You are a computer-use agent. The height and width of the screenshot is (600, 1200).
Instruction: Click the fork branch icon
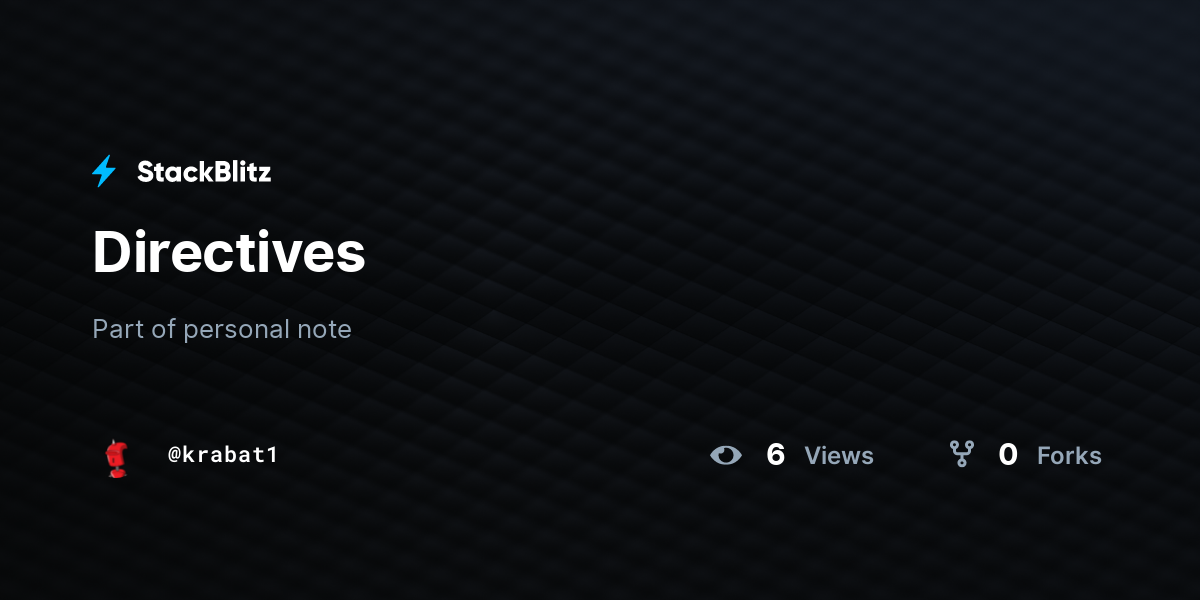[x=962, y=455]
